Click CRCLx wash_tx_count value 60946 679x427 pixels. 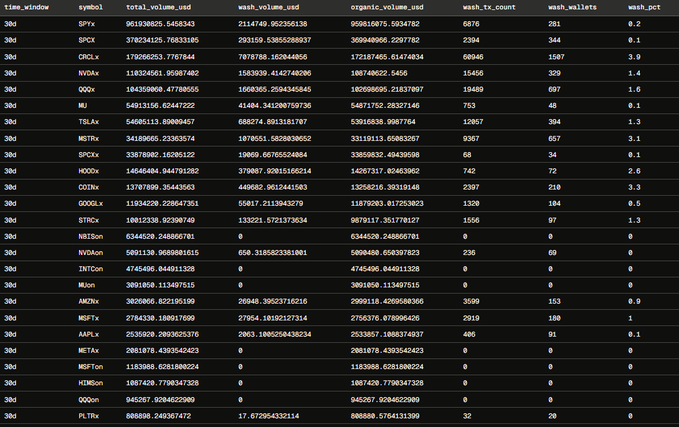point(473,57)
